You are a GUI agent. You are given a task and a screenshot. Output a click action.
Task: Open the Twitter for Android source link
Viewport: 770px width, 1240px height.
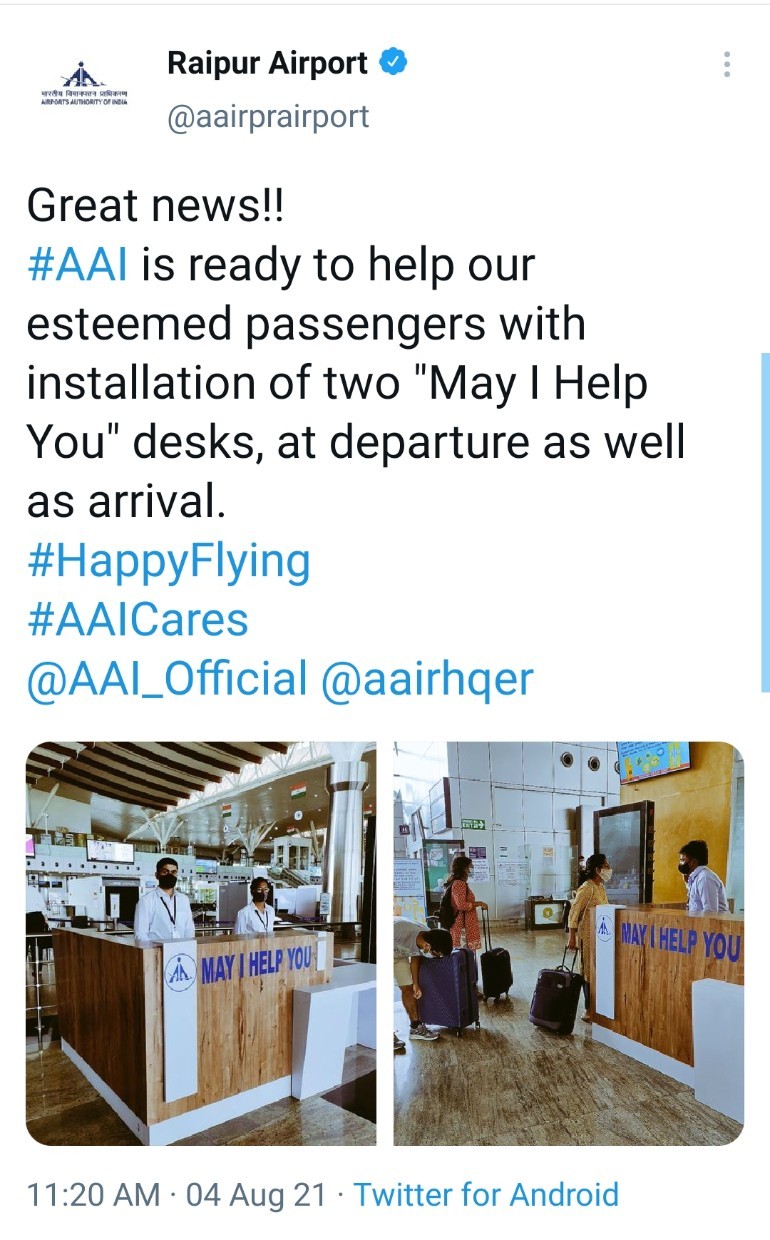point(486,1194)
